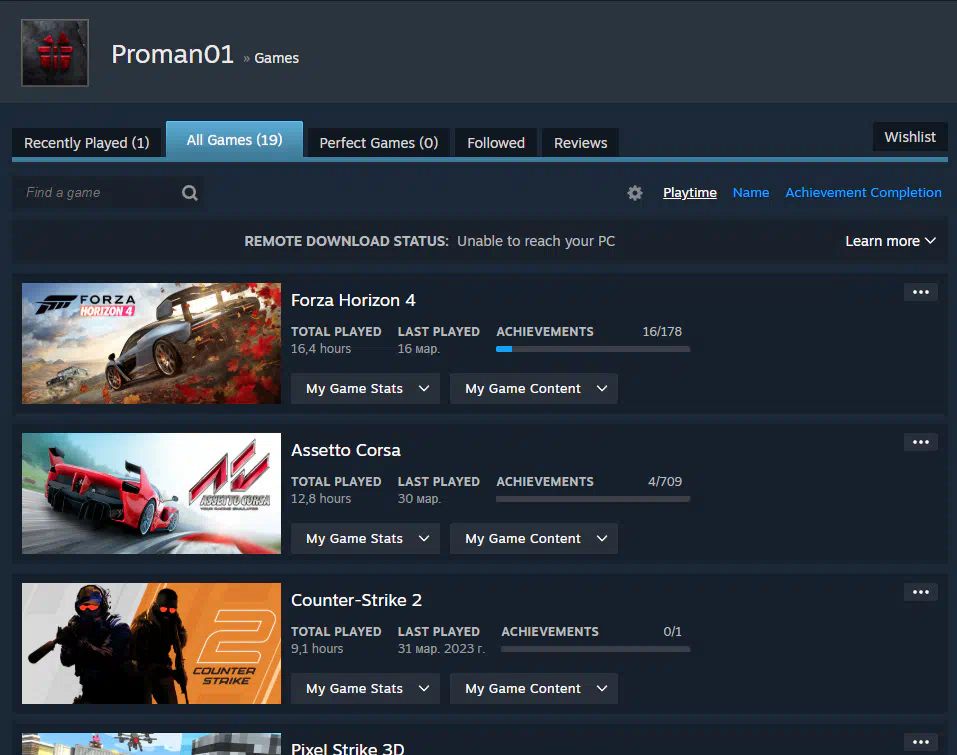The height and width of the screenshot is (755, 957).
Task: Click the Unable to reach your PC status
Action: click(536, 241)
